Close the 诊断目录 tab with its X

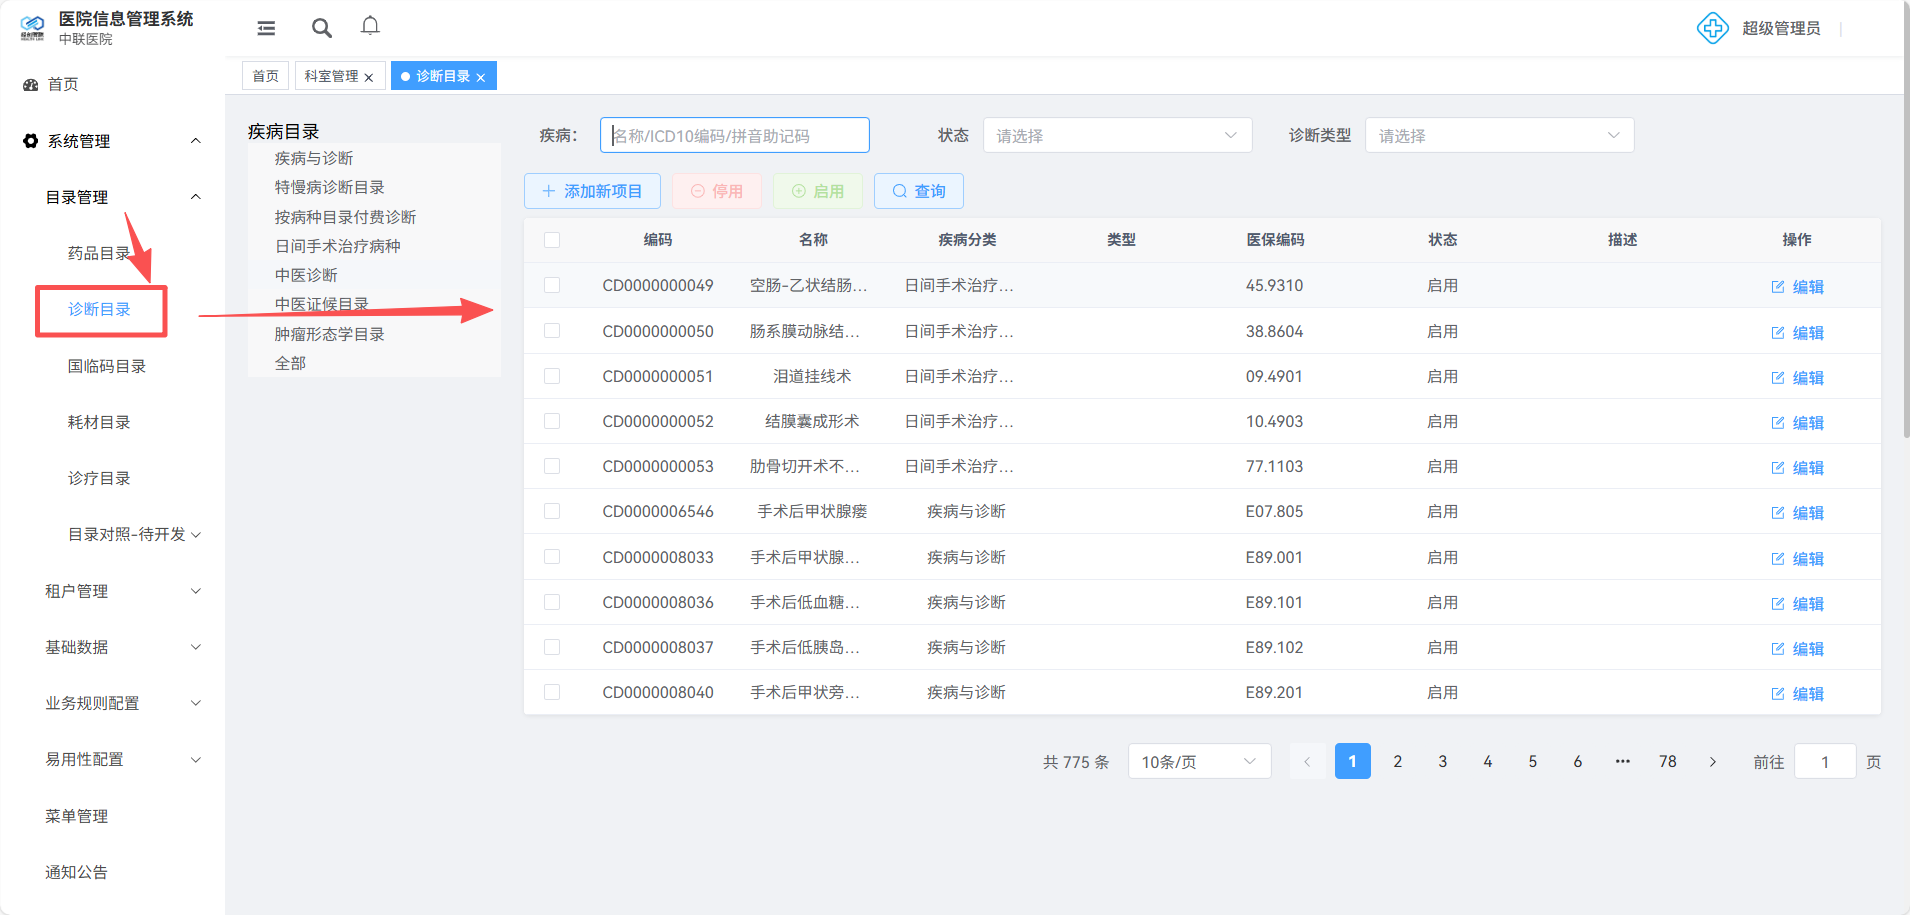coord(481,77)
